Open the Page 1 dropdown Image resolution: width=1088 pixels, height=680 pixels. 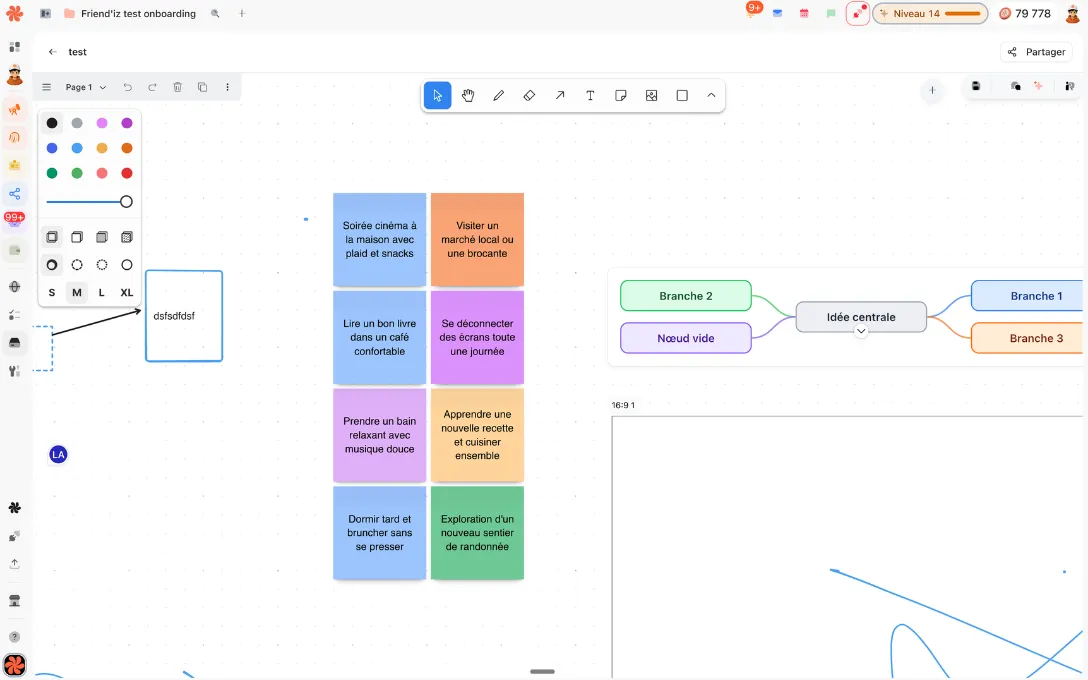pos(86,87)
